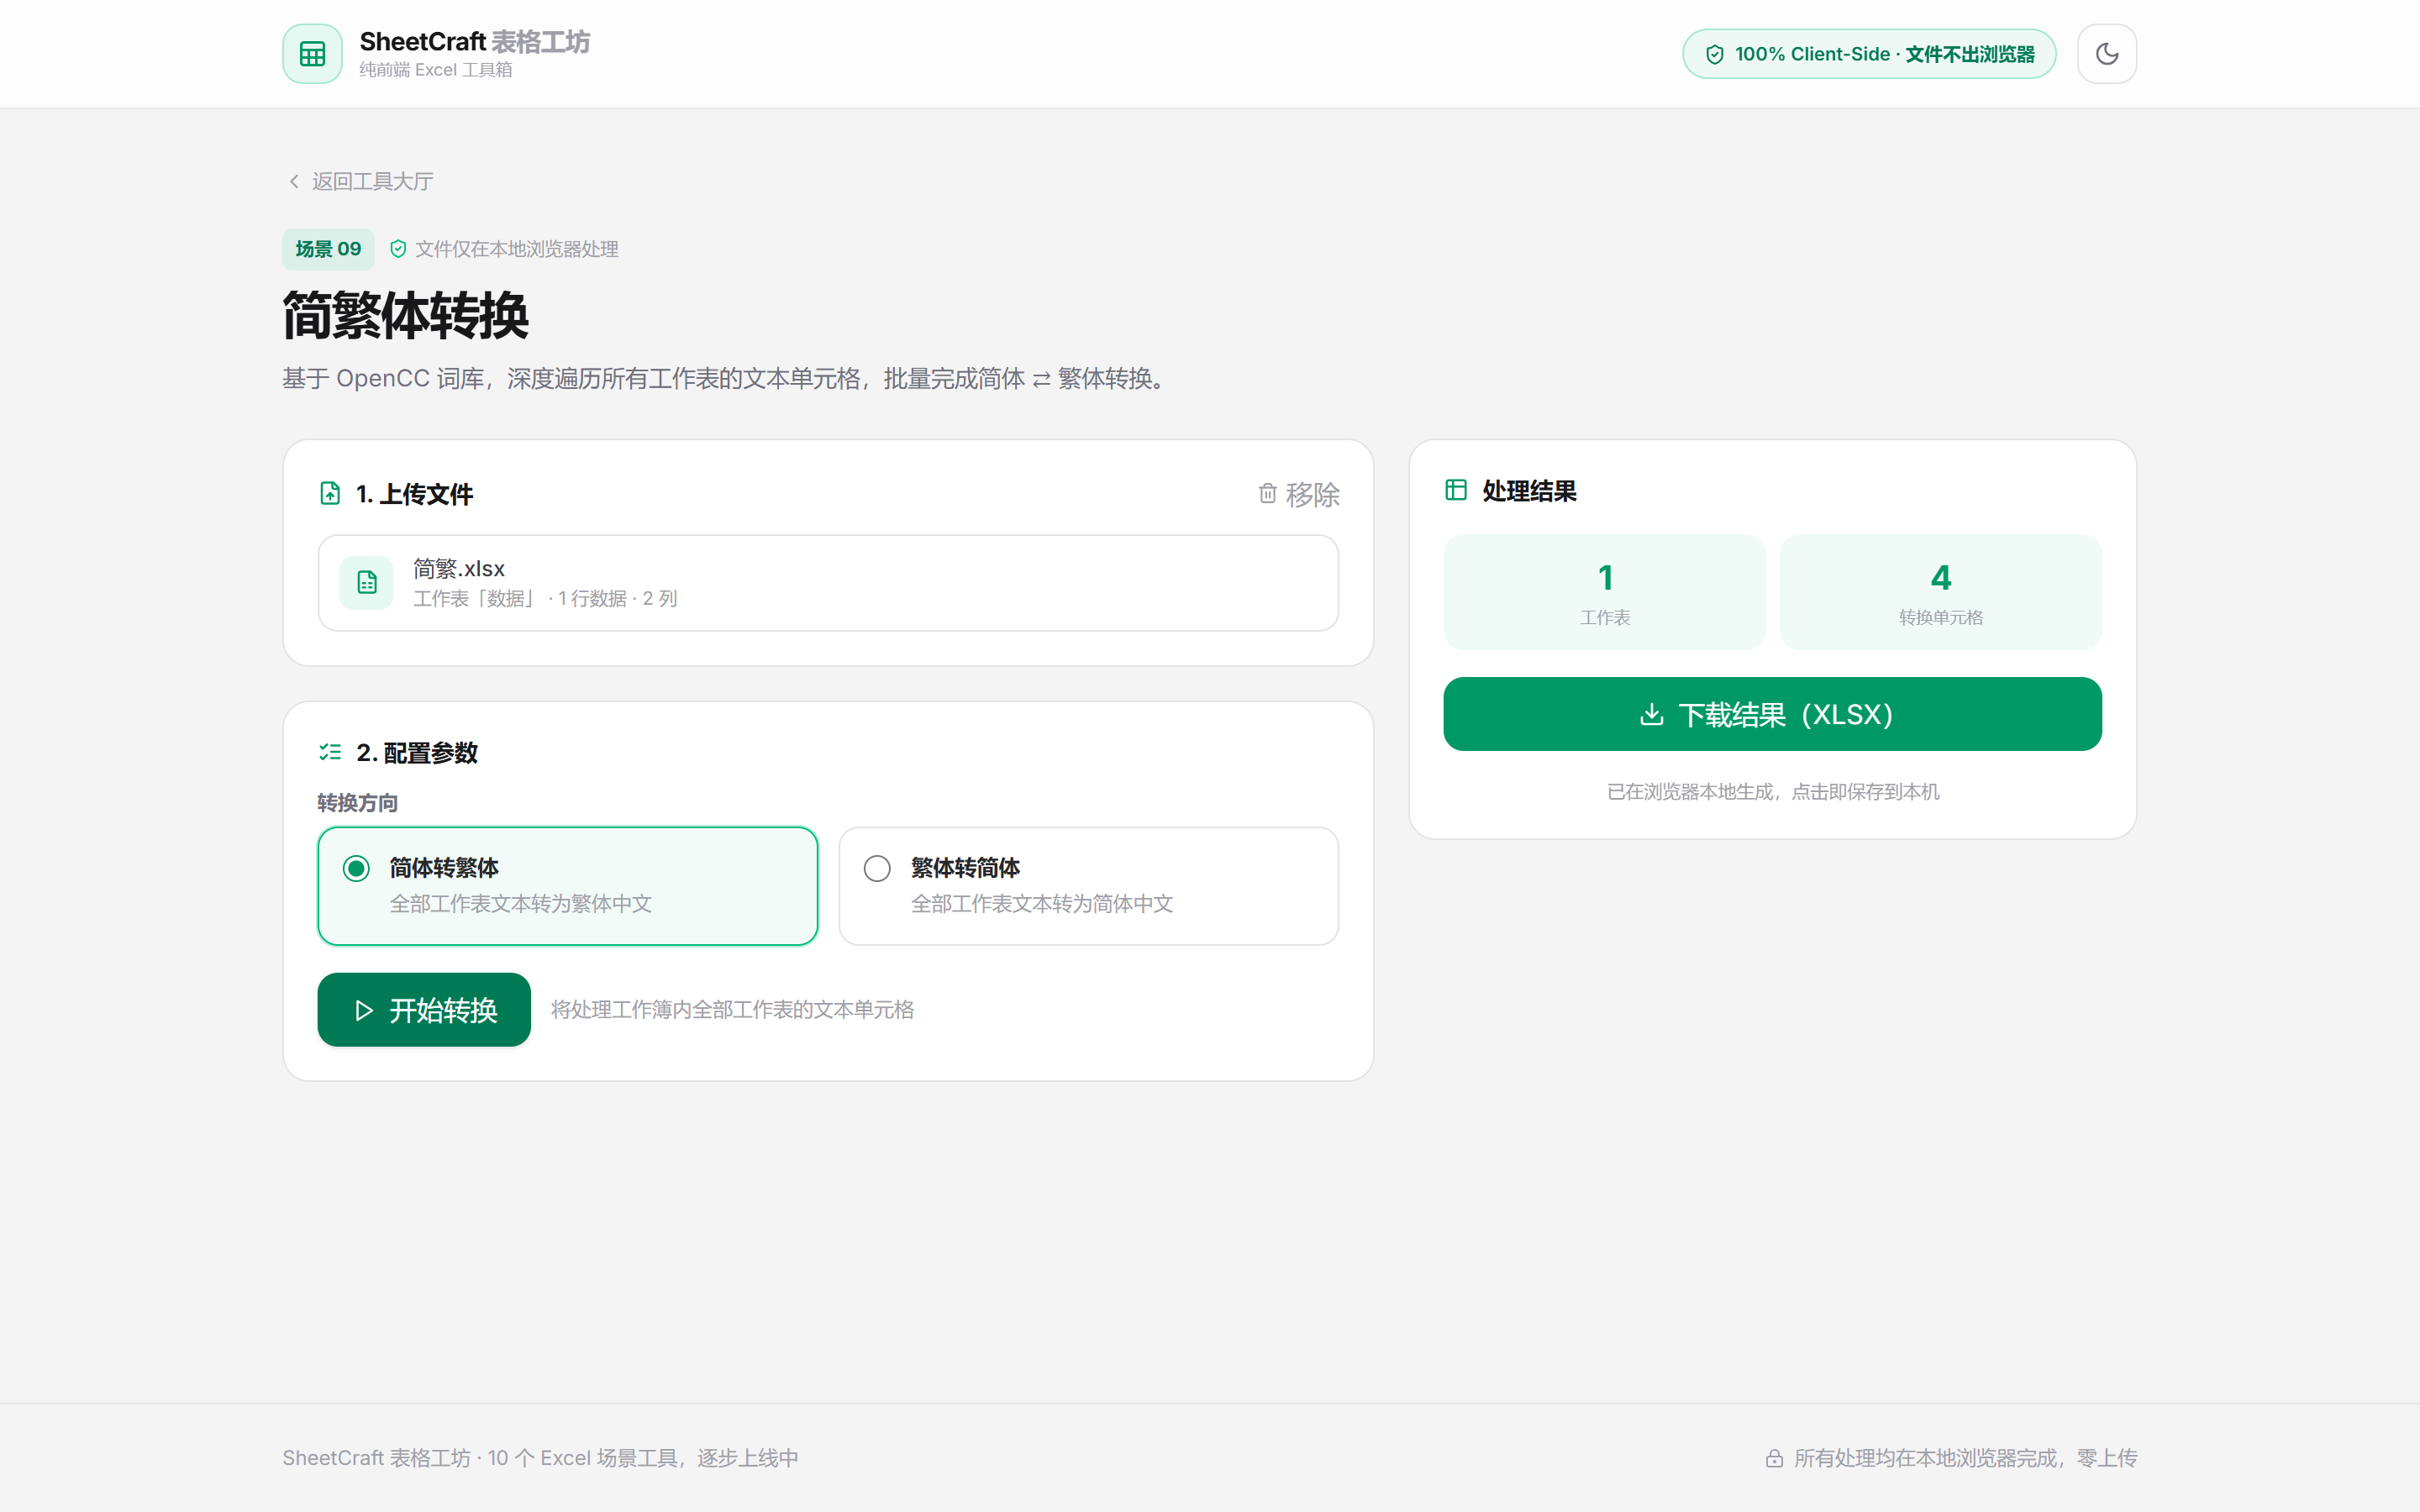Viewport: 2420px width, 1512px height.
Task: Select the 繁体转简体 radio option
Action: coord(1088,886)
